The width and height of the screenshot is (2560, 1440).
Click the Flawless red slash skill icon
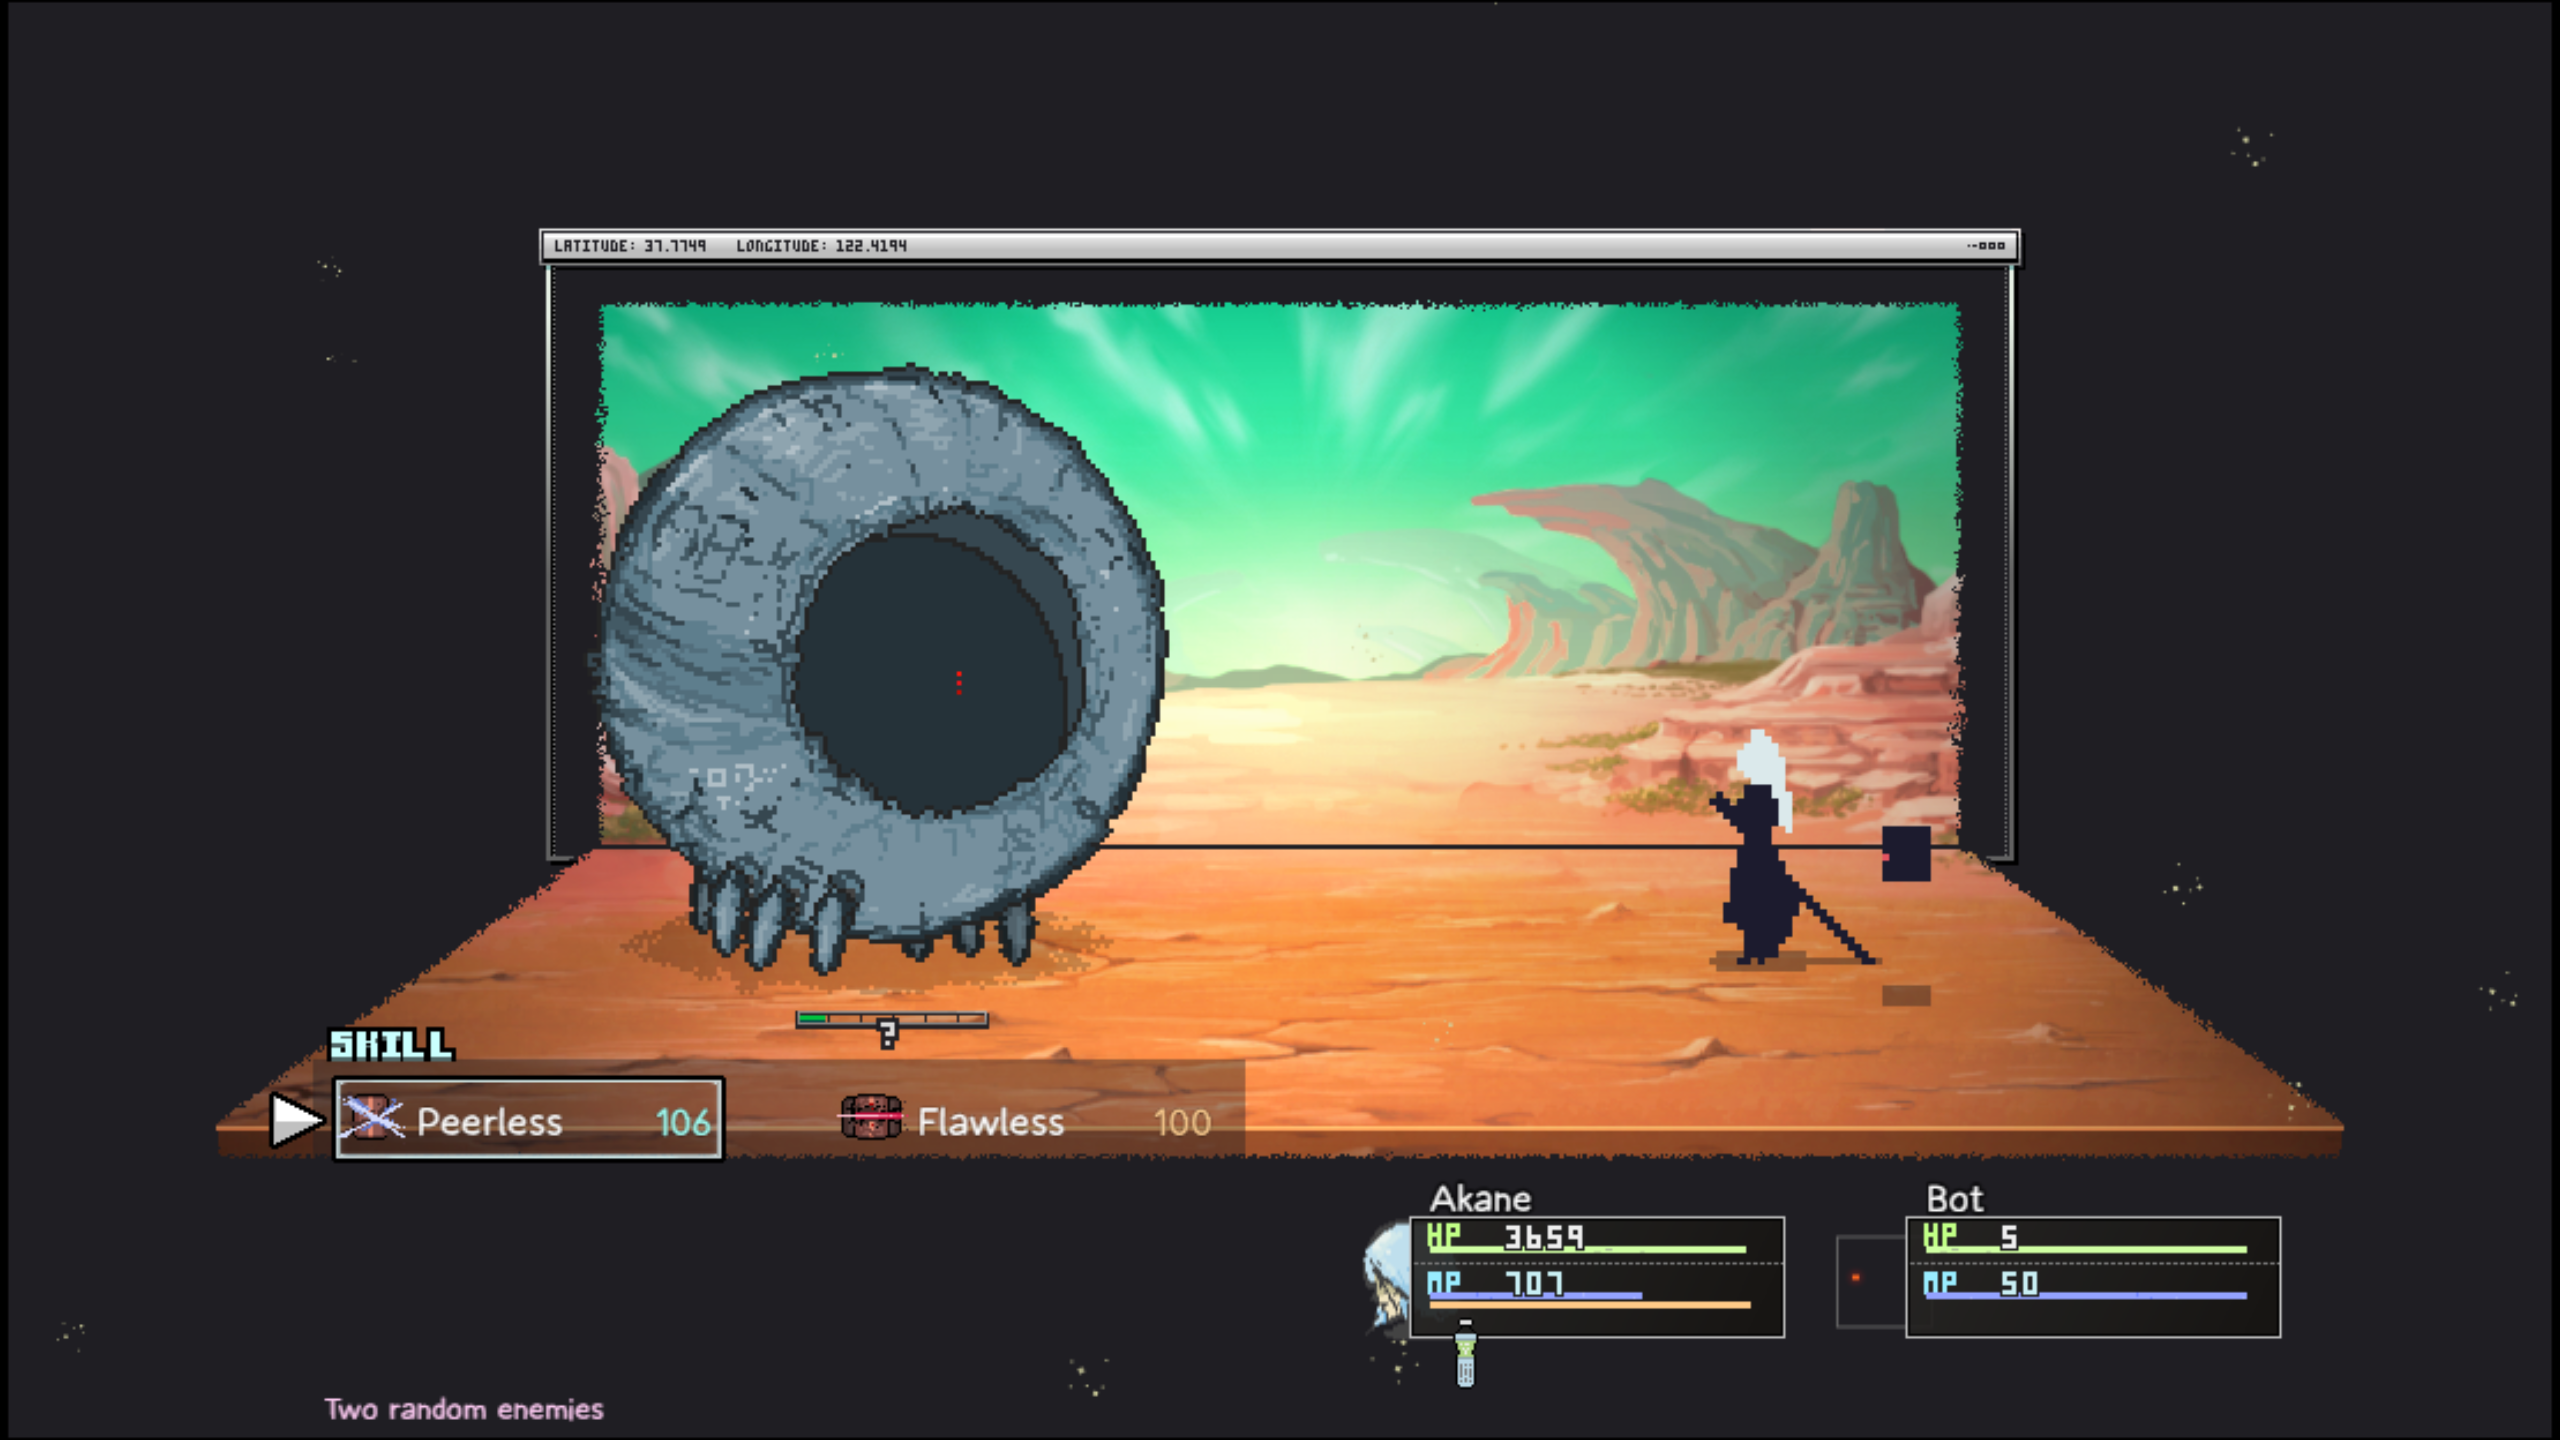(871, 1116)
